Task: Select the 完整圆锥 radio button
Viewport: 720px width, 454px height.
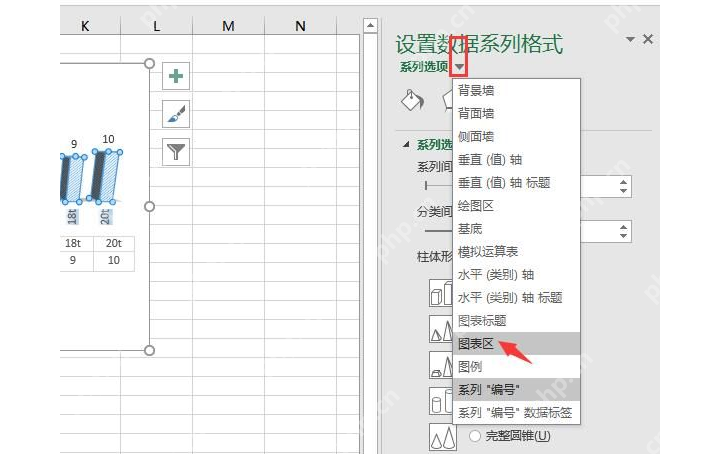Action: (475, 436)
